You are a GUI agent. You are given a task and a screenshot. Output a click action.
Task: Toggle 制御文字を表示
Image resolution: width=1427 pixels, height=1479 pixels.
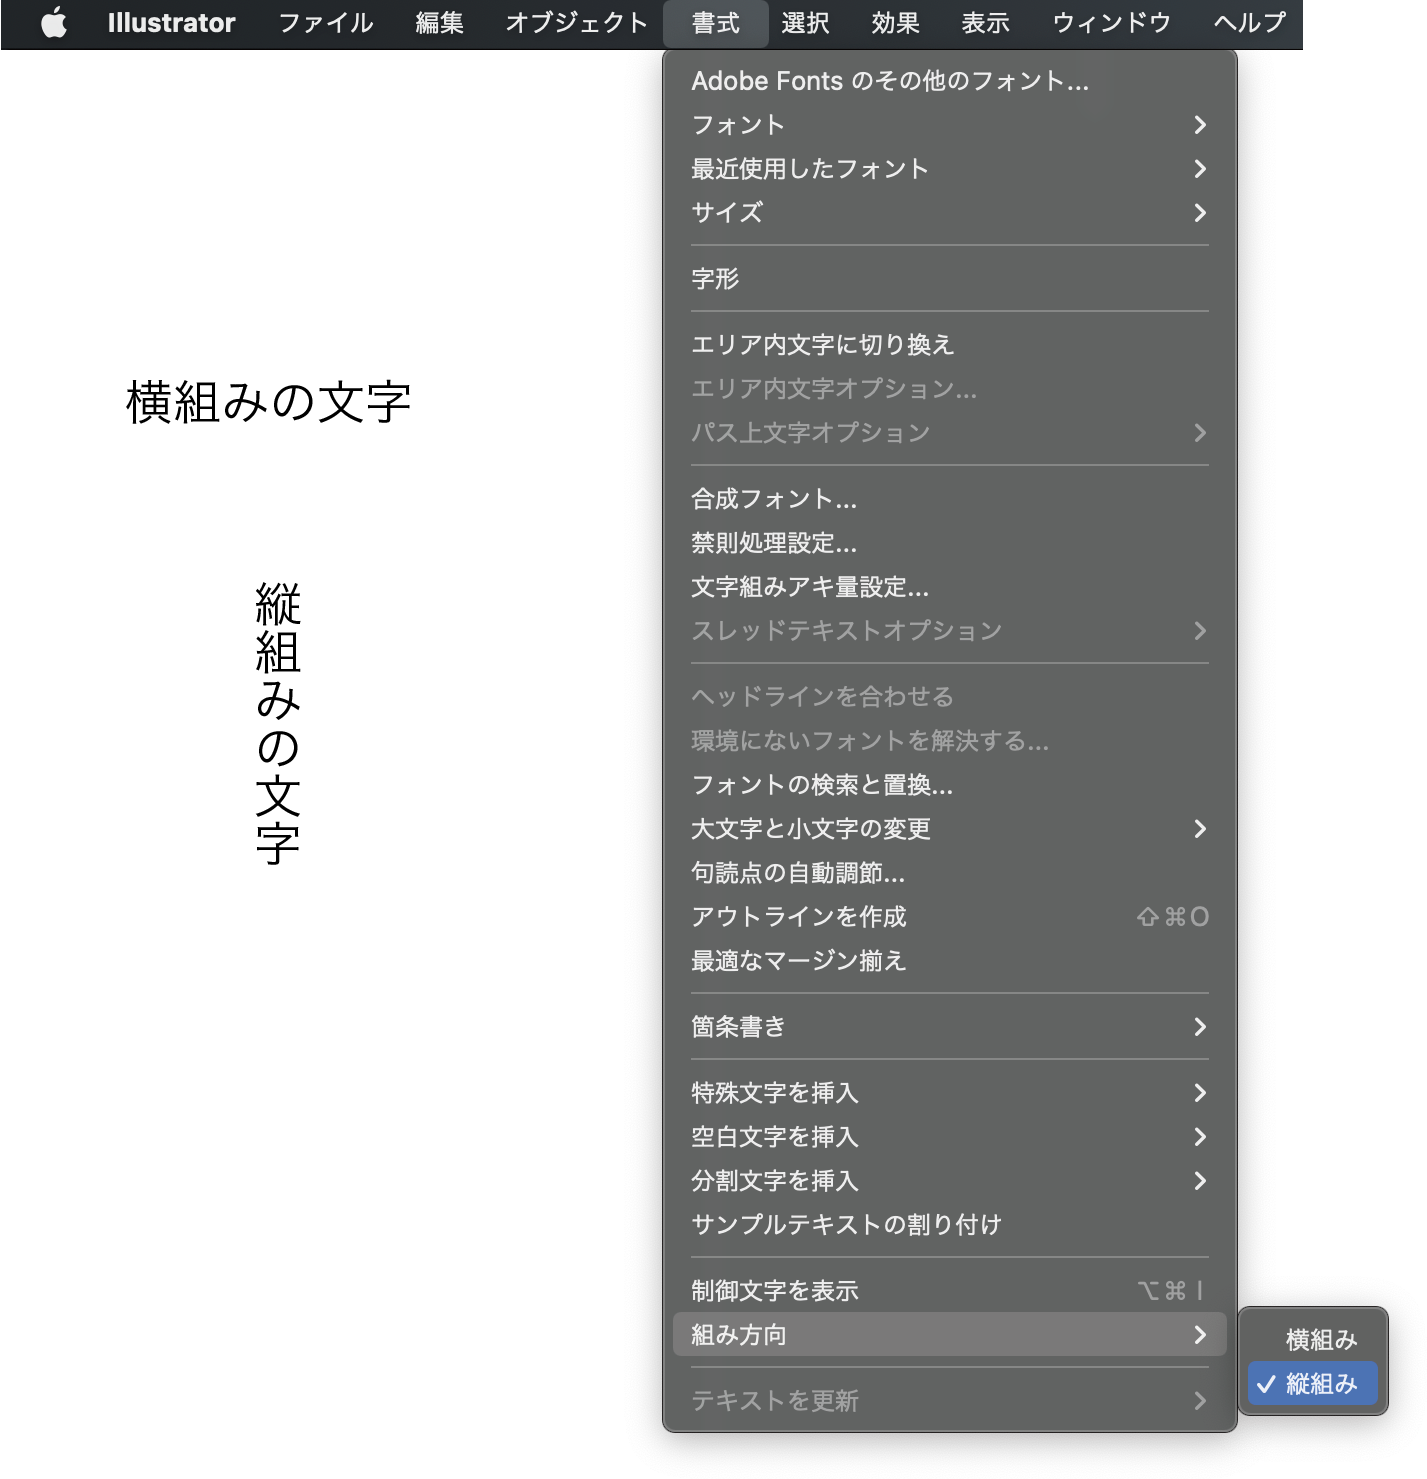[x=774, y=1291]
